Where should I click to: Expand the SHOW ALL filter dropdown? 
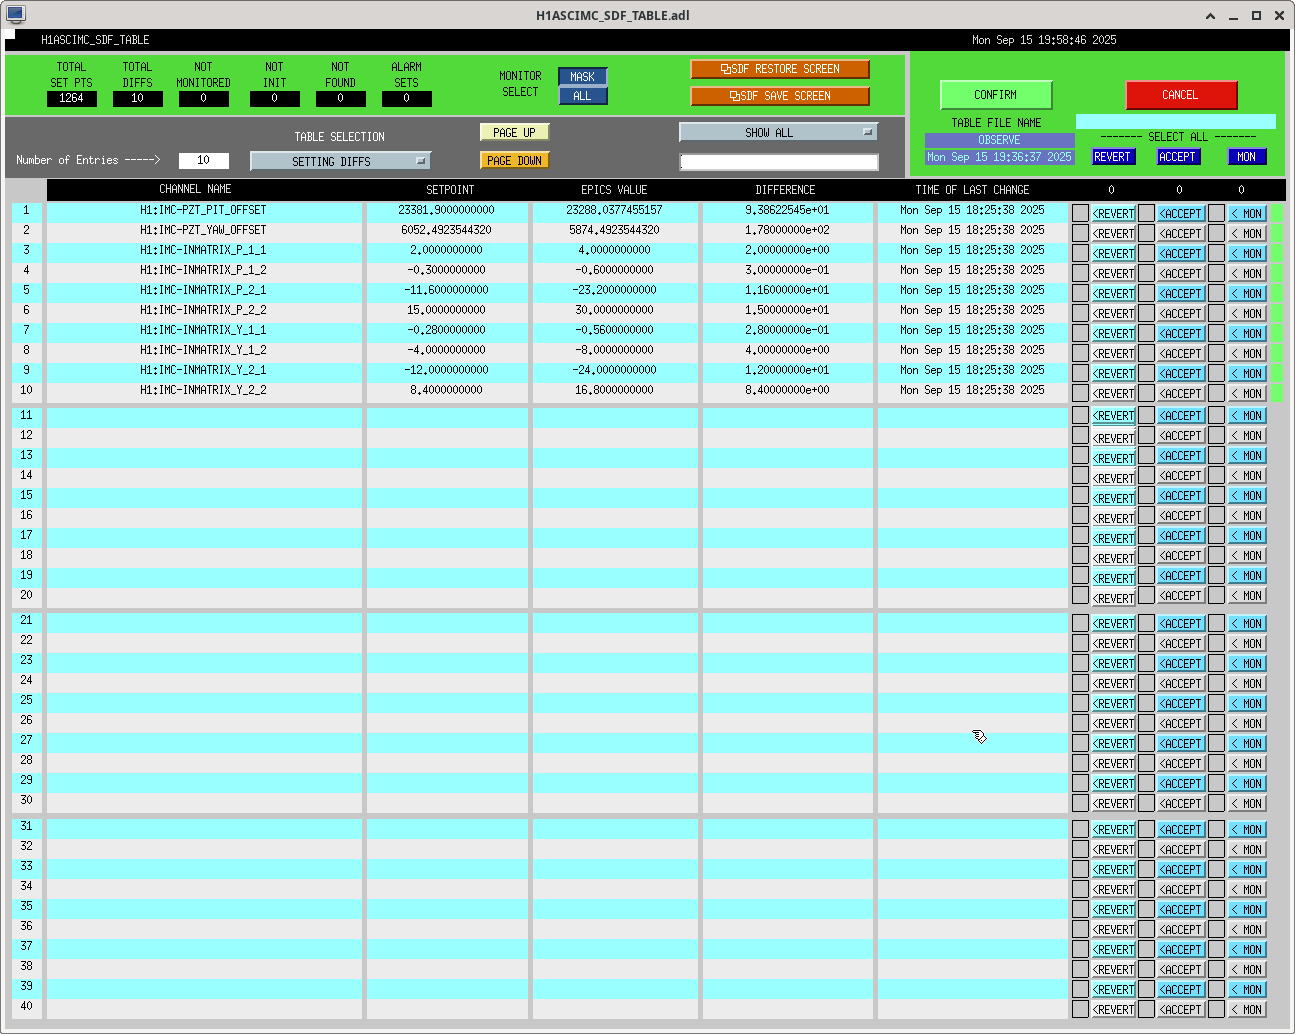click(x=777, y=132)
